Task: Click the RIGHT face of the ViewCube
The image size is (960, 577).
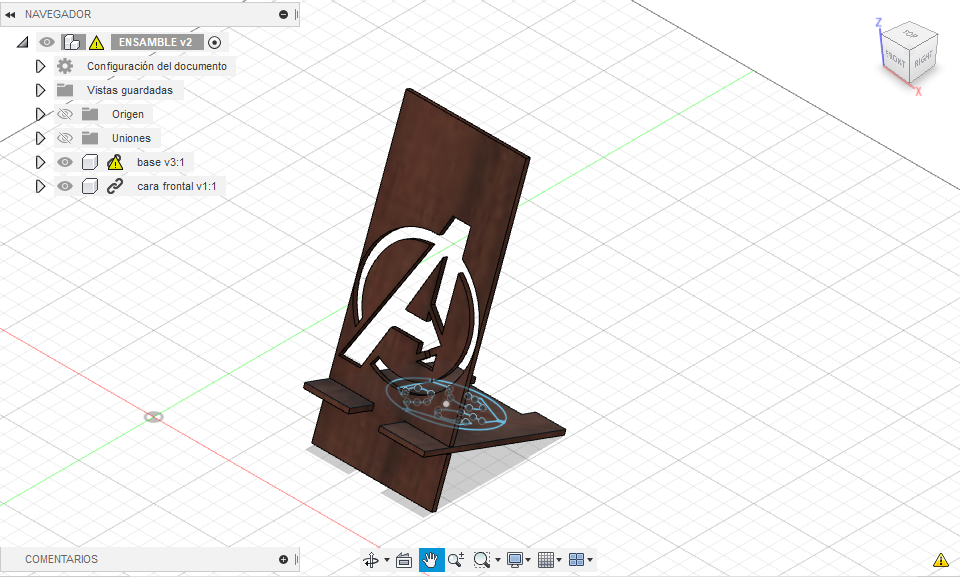Action: 923,59
